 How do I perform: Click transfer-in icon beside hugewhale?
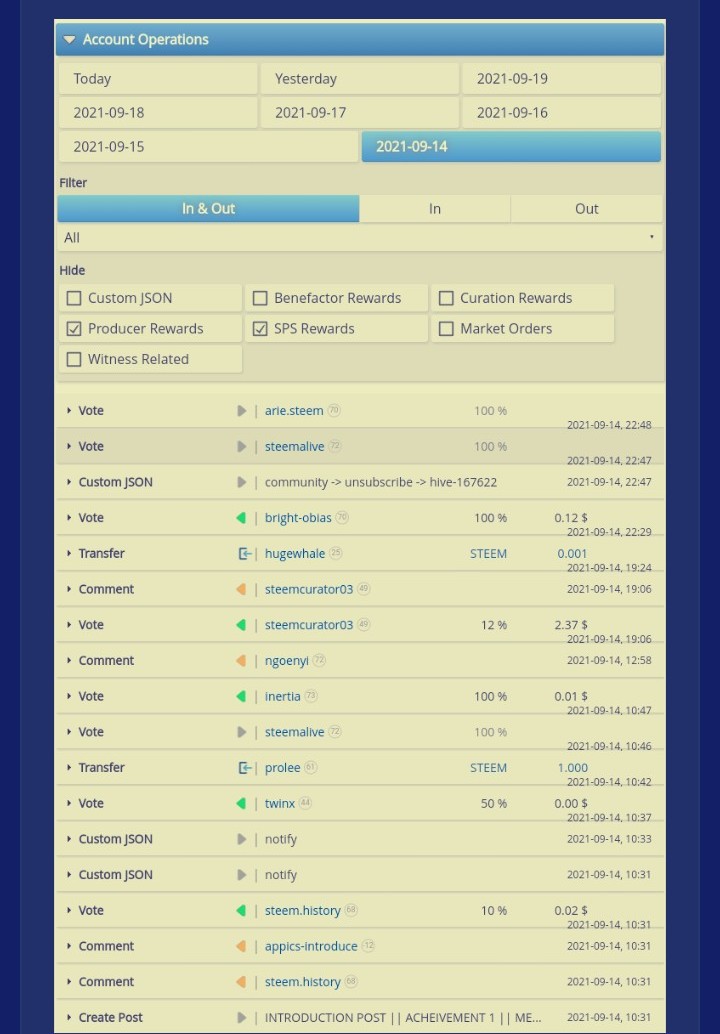(245, 553)
